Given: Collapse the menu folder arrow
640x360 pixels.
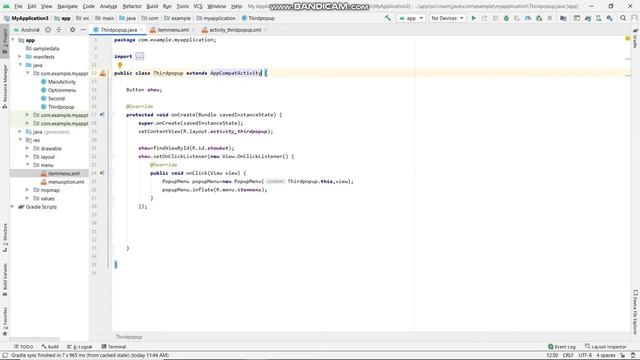Looking at the screenshot, I should click(x=28, y=165).
